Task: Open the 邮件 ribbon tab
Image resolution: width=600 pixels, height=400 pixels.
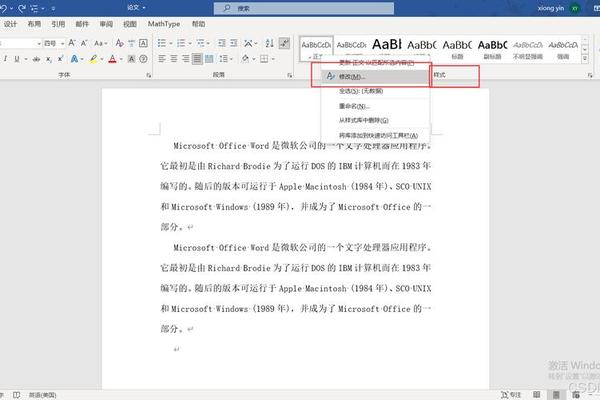Action: point(82,24)
